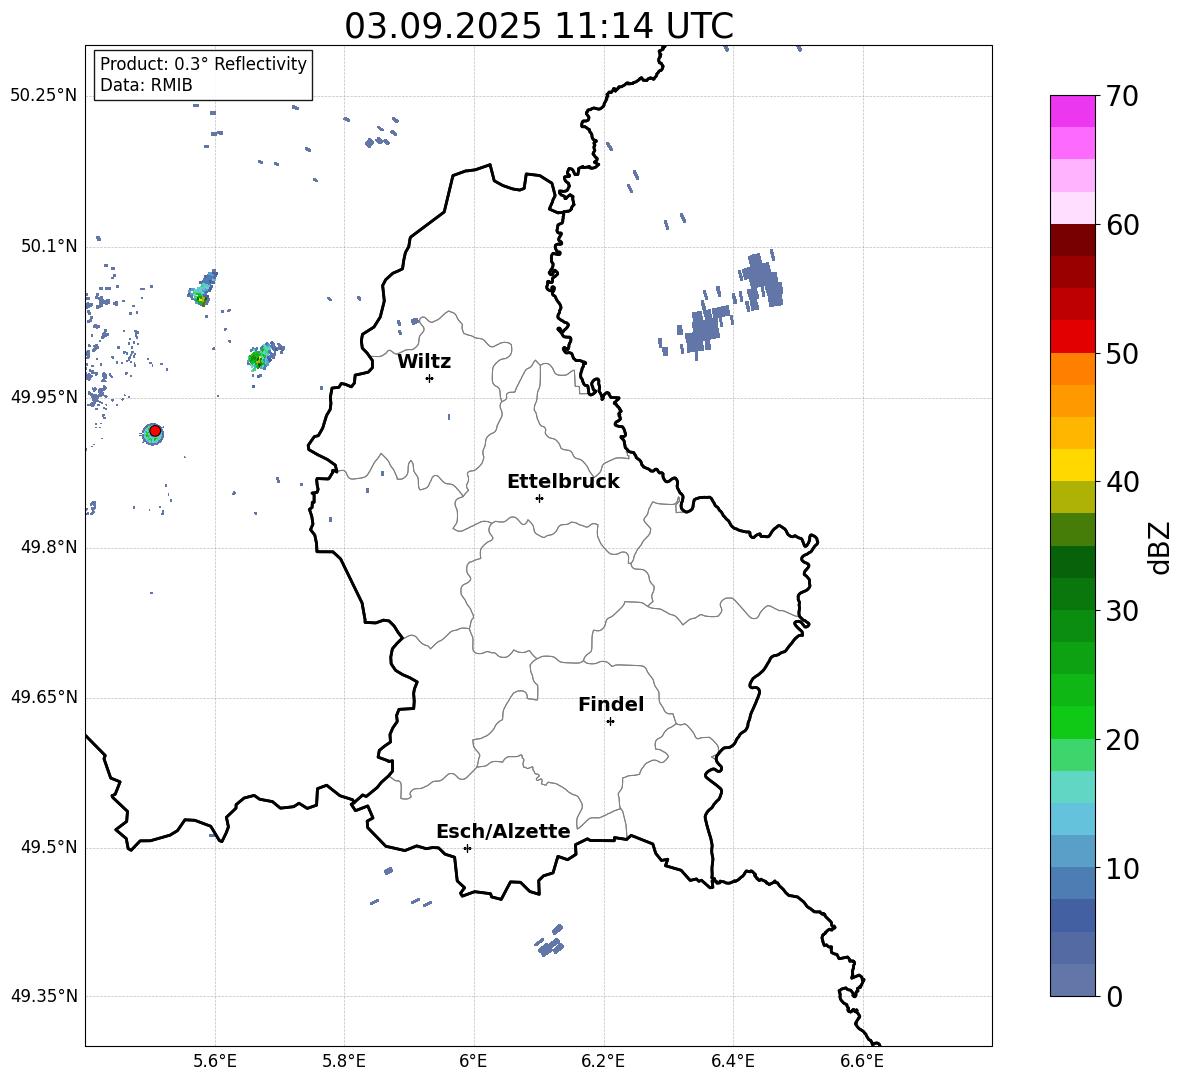Click the title "03.09.2025 11:14 UTC"
This screenshot has height=1081, width=1184.
click(538, 26)
